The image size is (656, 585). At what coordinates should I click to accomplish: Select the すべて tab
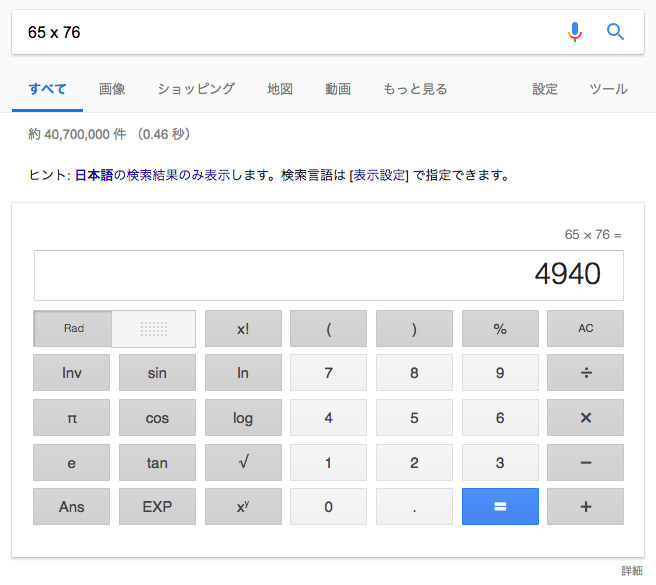pyautogui.click(x=47, y=89)
